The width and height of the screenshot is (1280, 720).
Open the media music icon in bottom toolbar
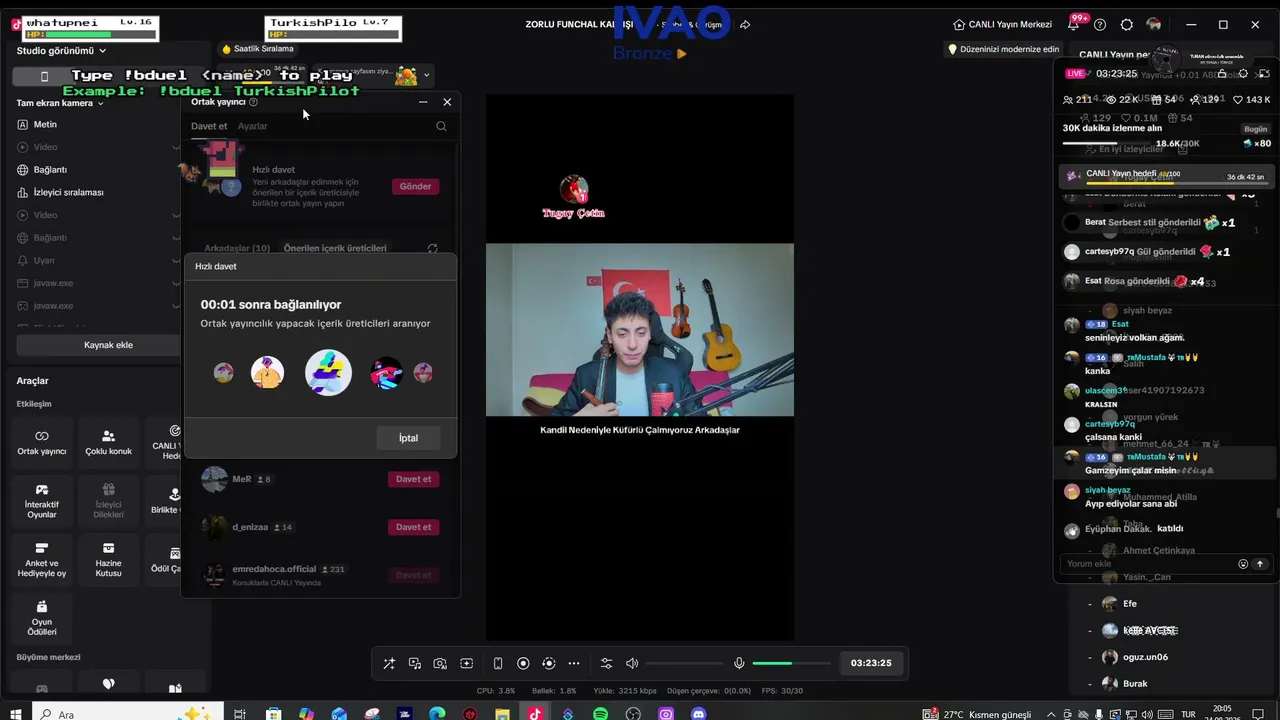[415, 663]
